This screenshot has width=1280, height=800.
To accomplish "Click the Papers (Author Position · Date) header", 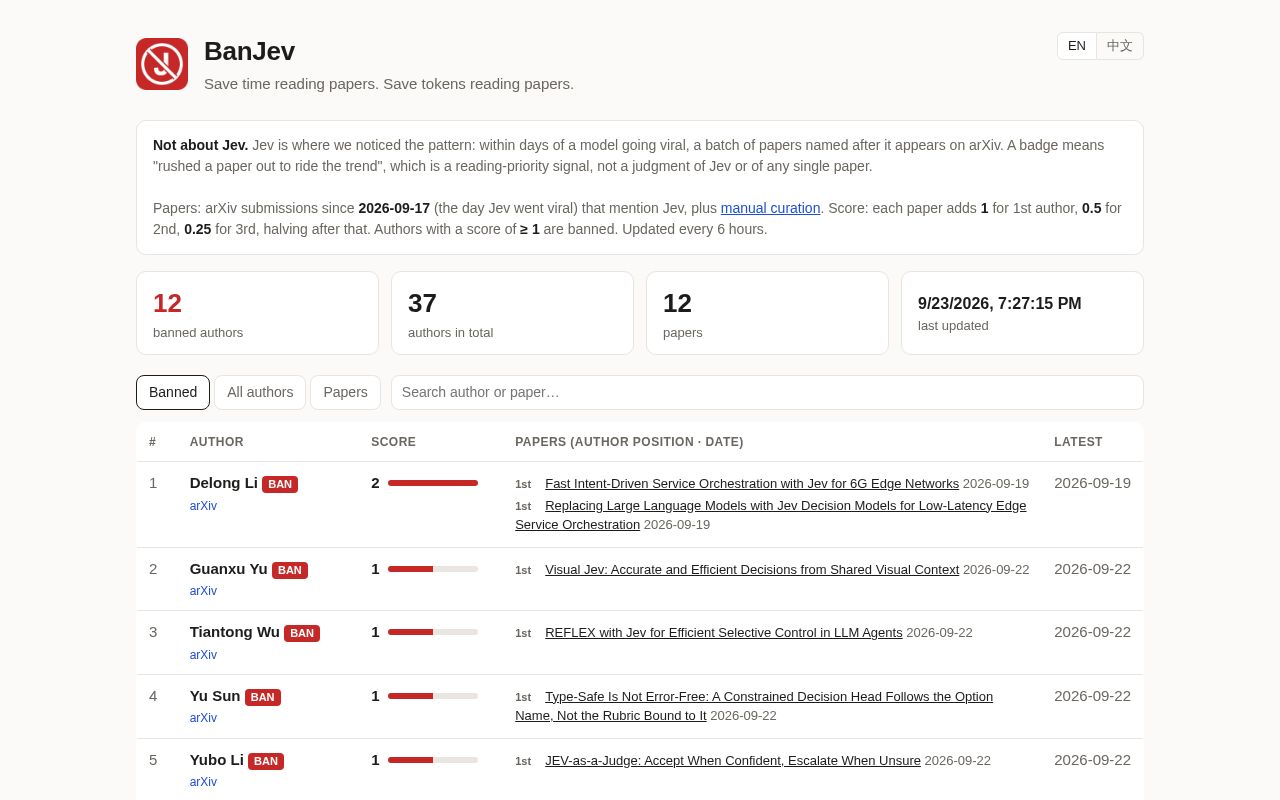I will 629,442.
